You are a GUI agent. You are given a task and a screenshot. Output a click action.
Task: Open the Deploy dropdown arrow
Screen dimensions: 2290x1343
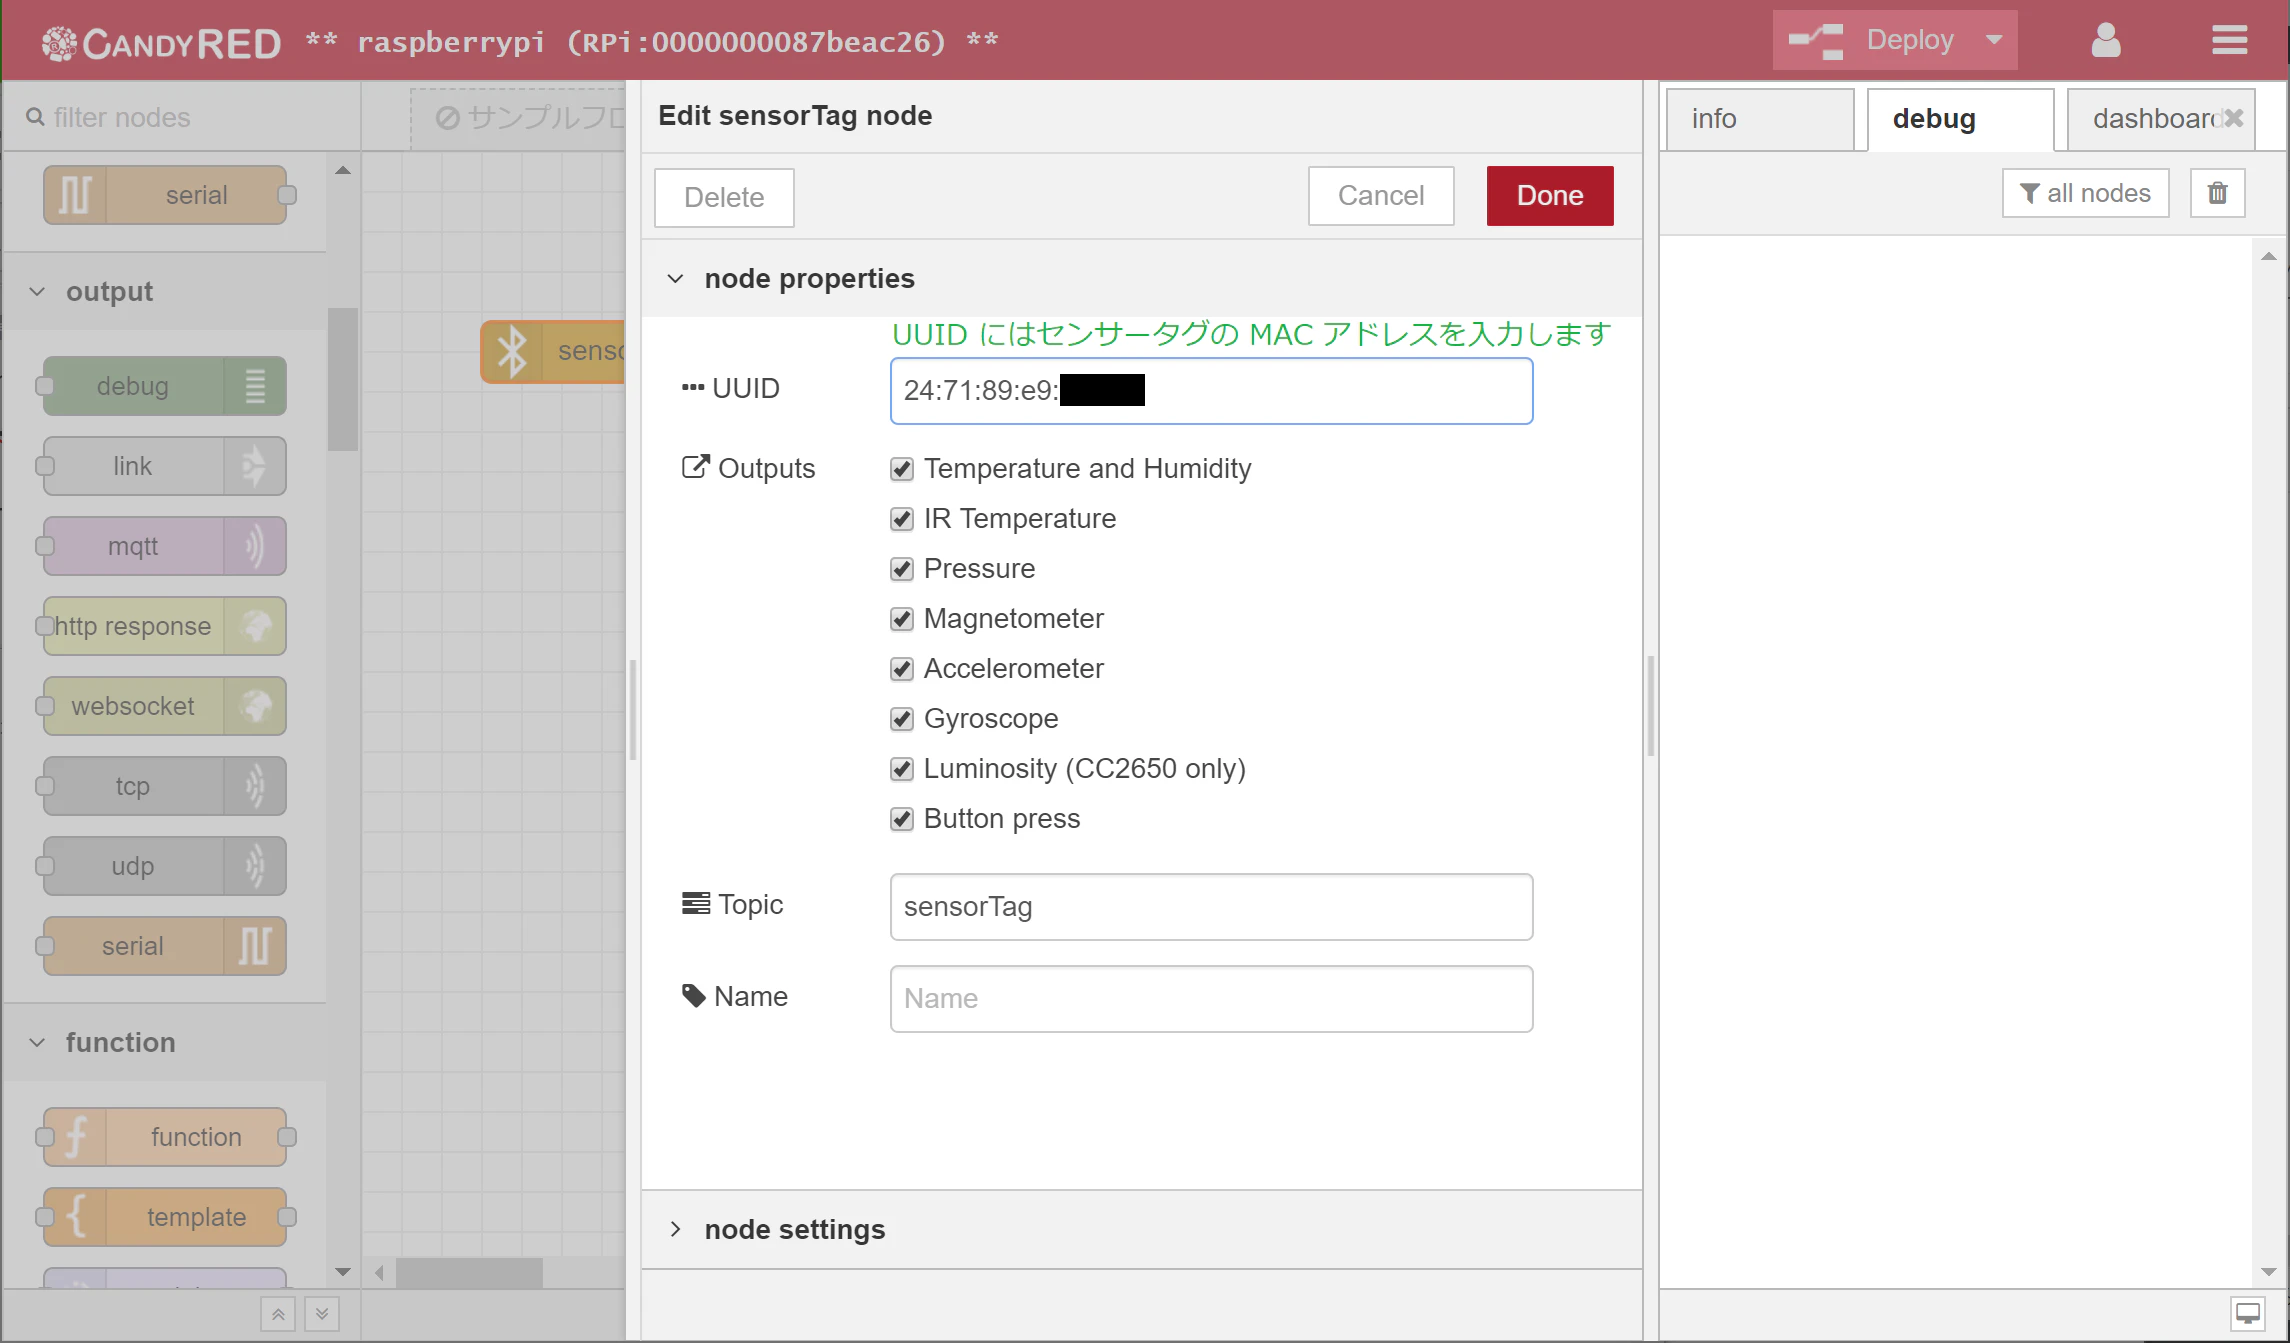[x=1994, y=41]
